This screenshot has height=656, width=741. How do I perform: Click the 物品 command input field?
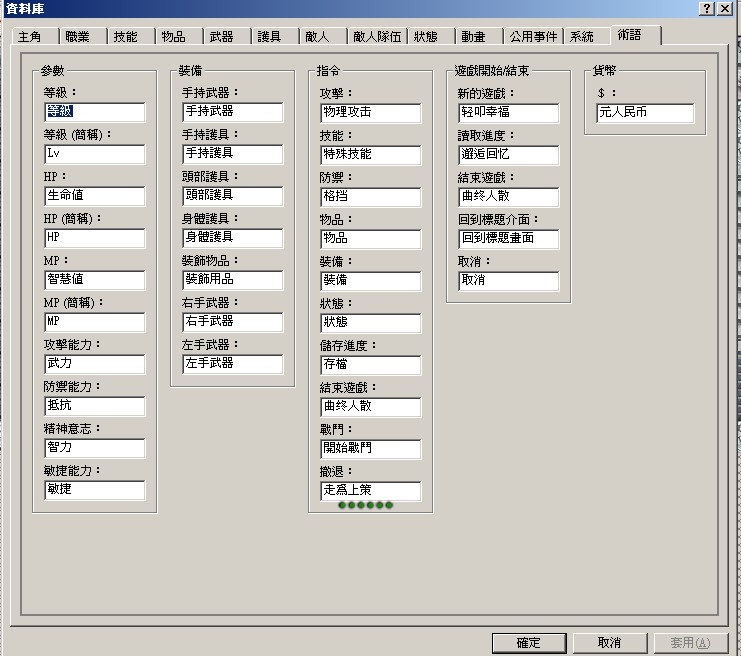tap(370, 239)
